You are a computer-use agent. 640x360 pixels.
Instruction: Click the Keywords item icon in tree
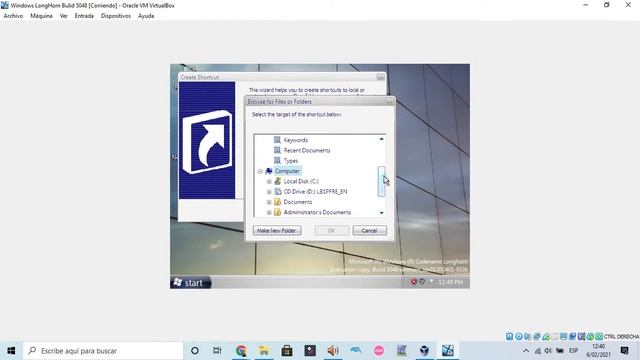[278, 140]
